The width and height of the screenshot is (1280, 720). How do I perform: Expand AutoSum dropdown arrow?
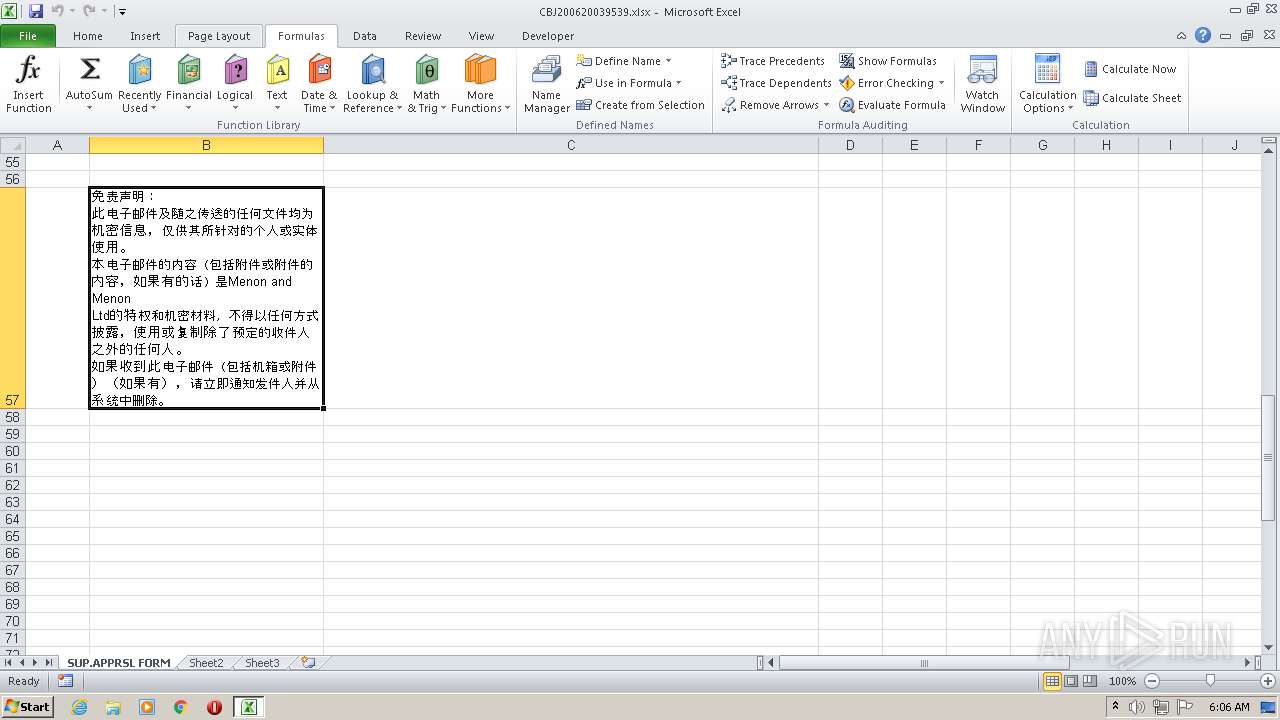click(x=89, y=108)
